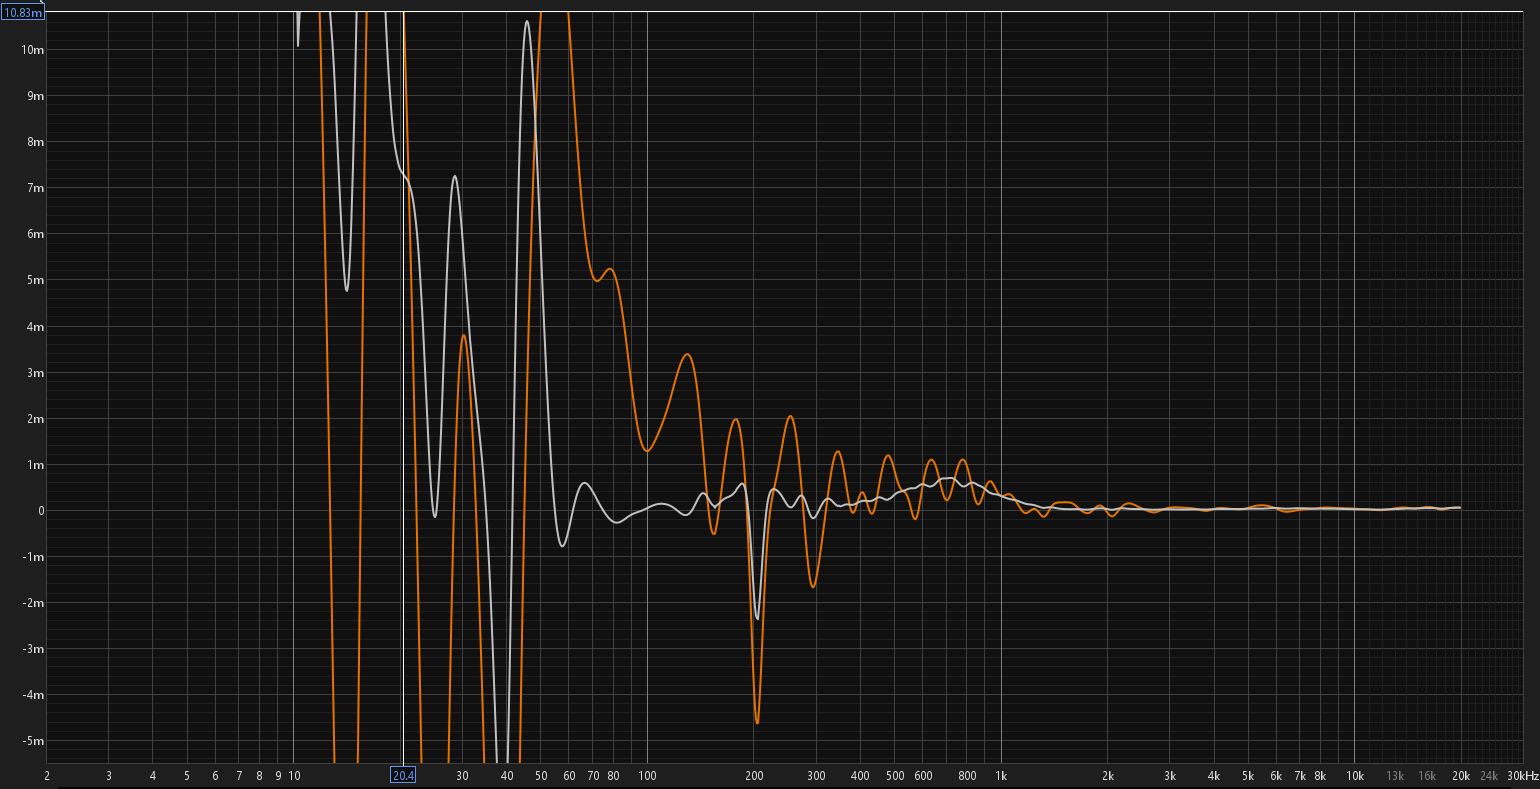1540x789 pixels.
Task: Click the 4 Hz frequency axis label
Action: pos(153,776)
